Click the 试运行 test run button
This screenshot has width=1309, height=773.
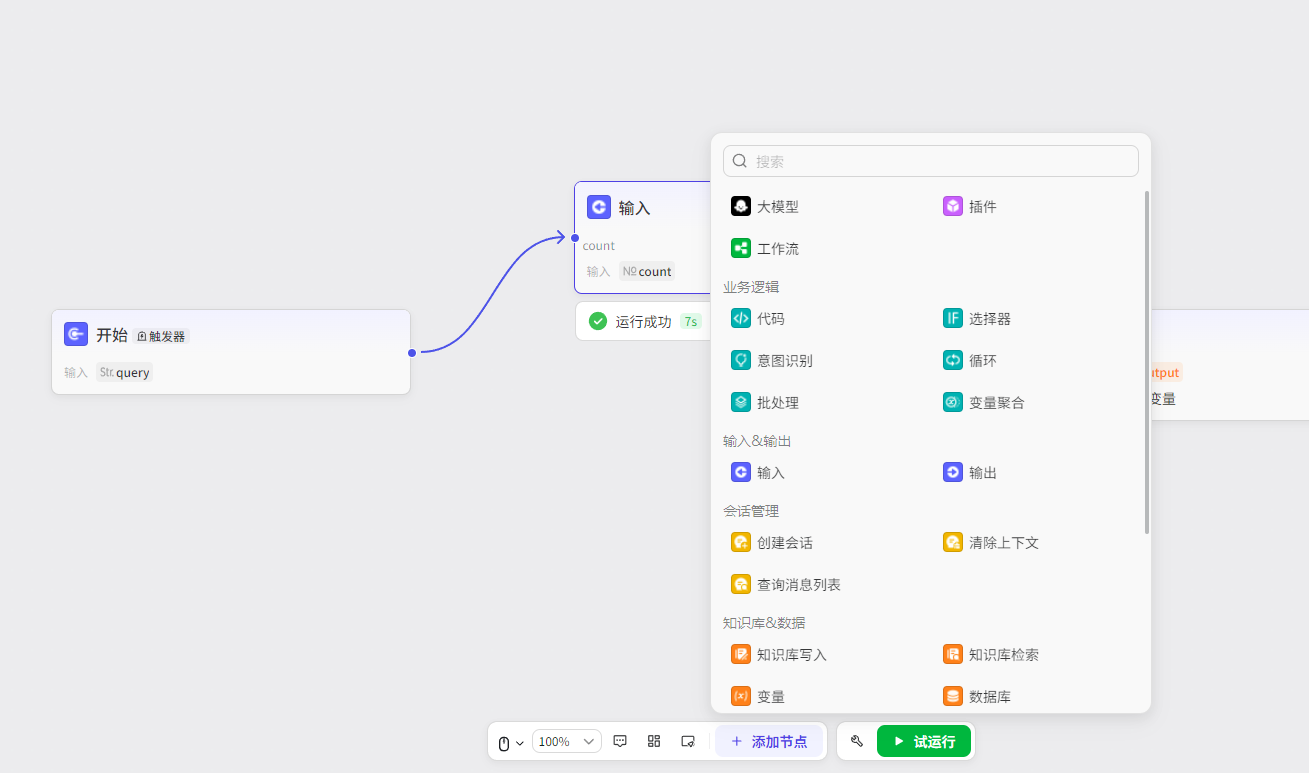click(x=923, y=741)
